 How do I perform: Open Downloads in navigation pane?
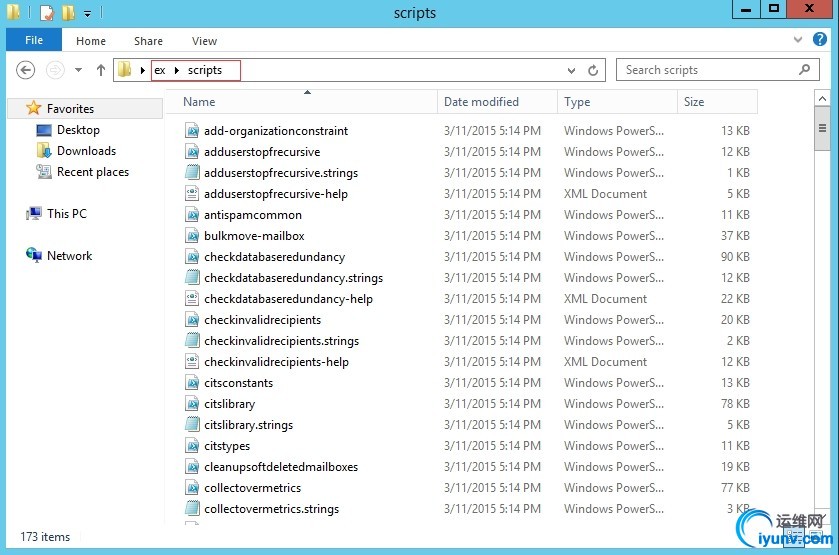[x=86, y=151]
